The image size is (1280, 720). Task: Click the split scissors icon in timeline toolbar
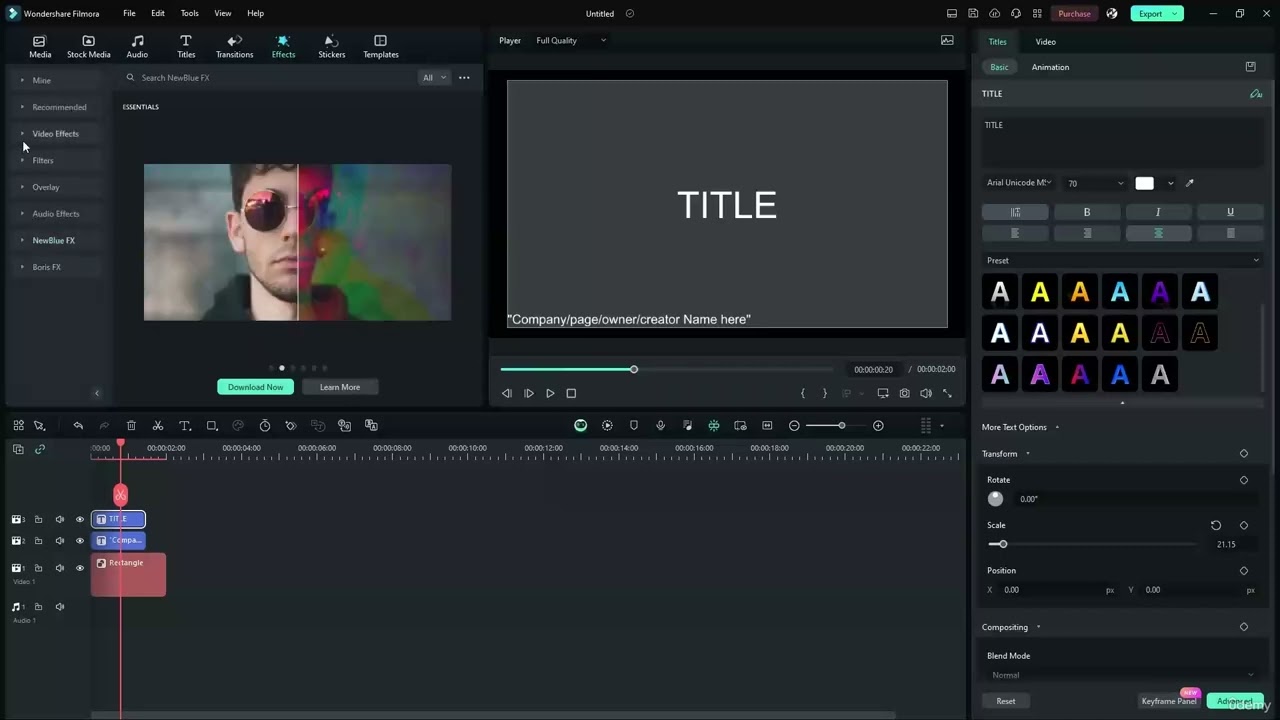coord(158,426)
